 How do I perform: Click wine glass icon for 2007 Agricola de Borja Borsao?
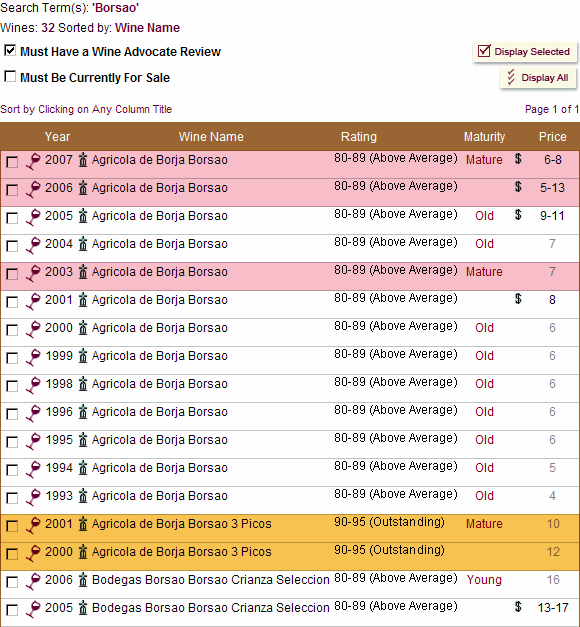[x=33, y=161]
